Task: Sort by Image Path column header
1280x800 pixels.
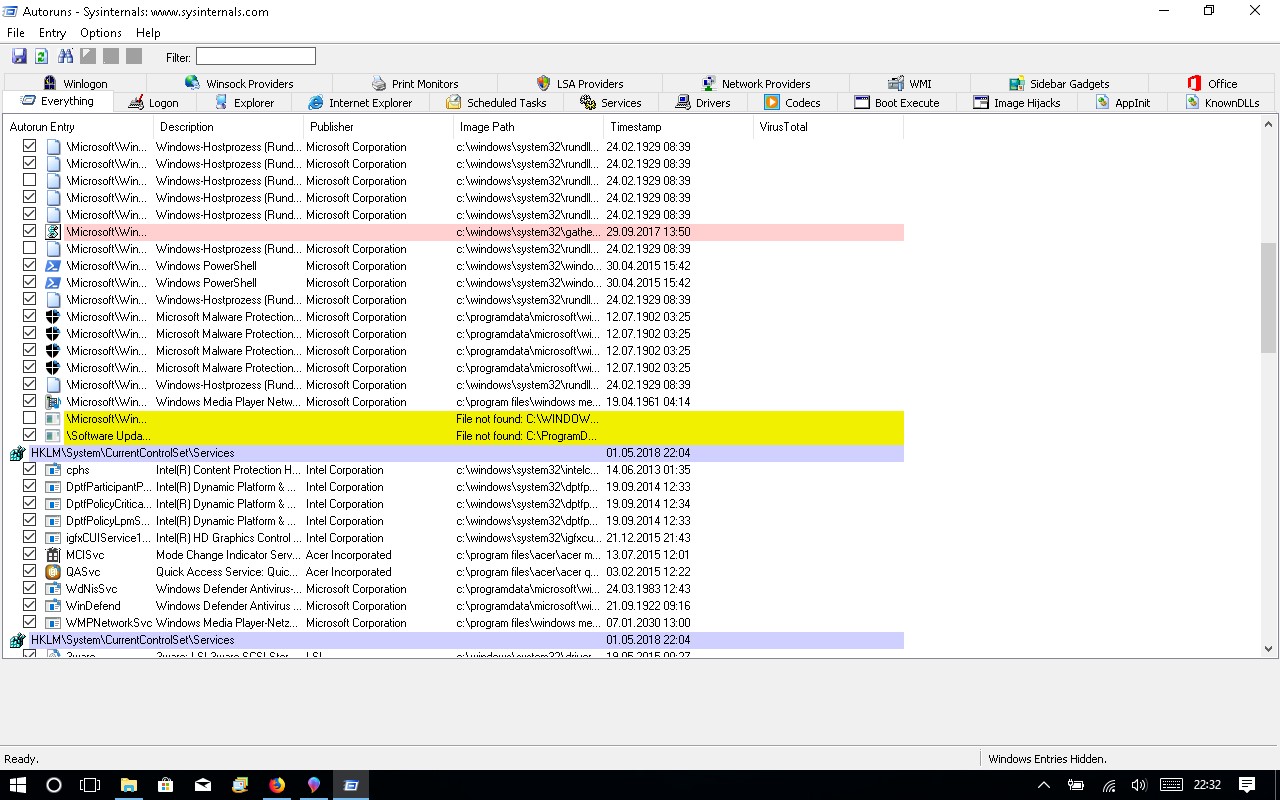Action: click(x=529, y=127)
